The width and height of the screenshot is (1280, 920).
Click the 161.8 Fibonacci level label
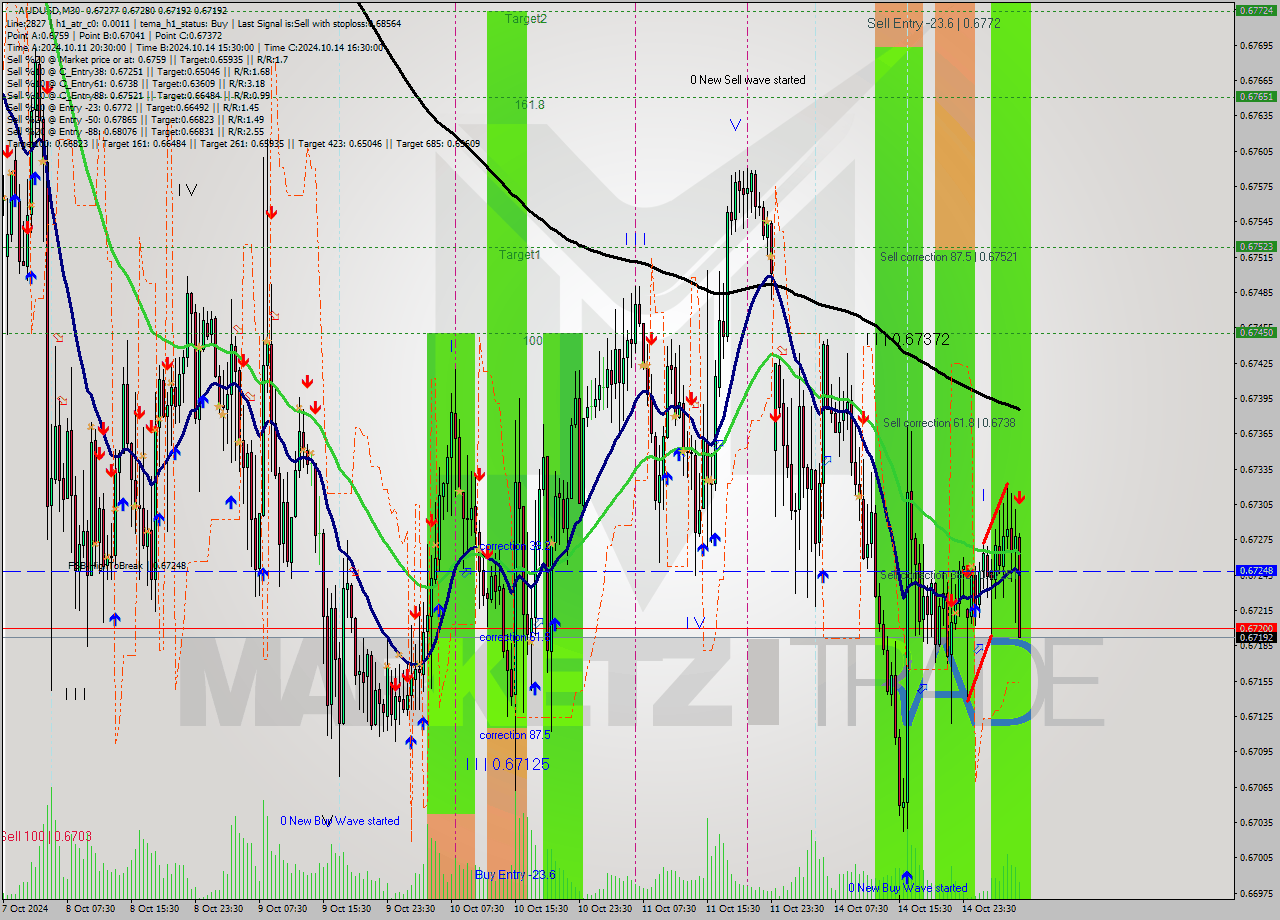(x=530, y=105)
